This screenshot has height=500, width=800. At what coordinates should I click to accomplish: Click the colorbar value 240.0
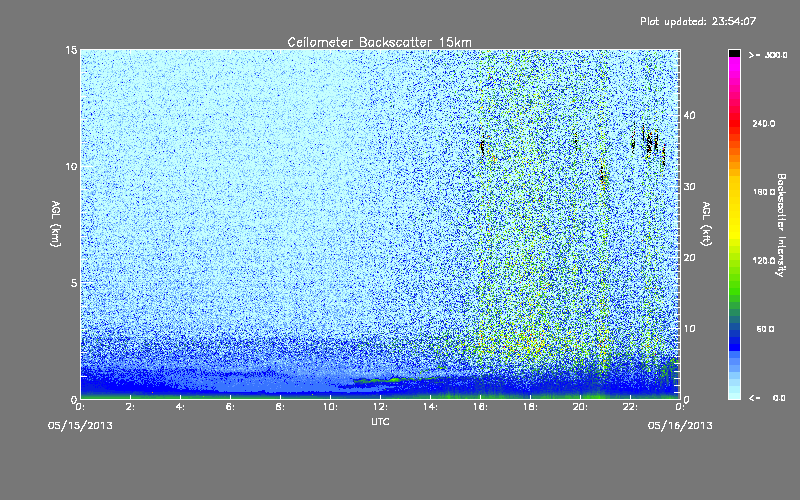tap(764, 123)
